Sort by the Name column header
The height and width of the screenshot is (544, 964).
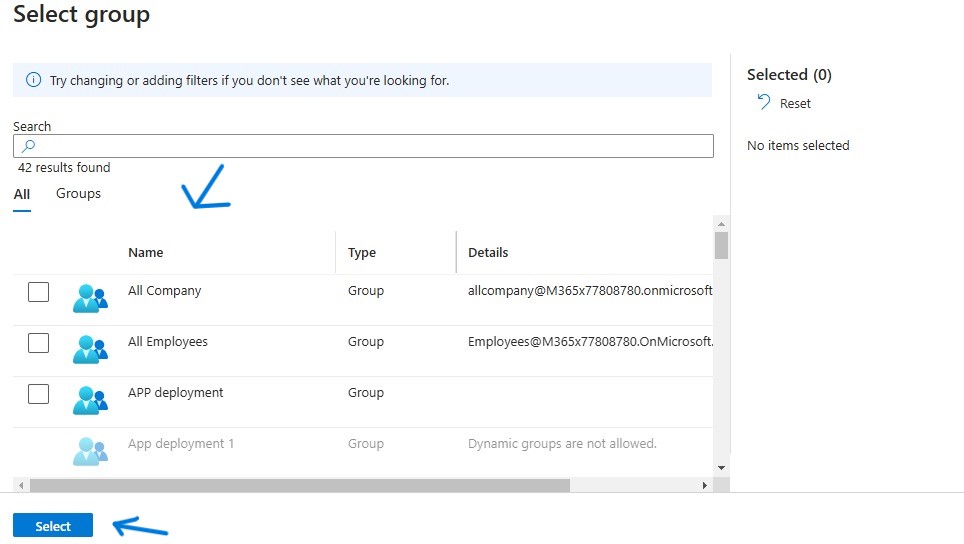point(146,253)
